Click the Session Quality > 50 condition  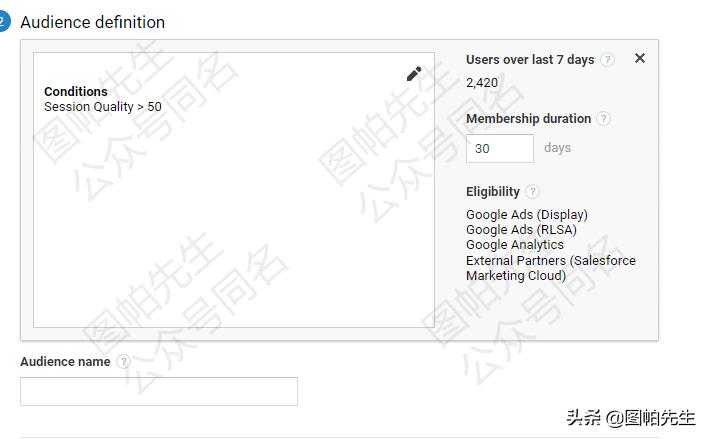[103, 107]
